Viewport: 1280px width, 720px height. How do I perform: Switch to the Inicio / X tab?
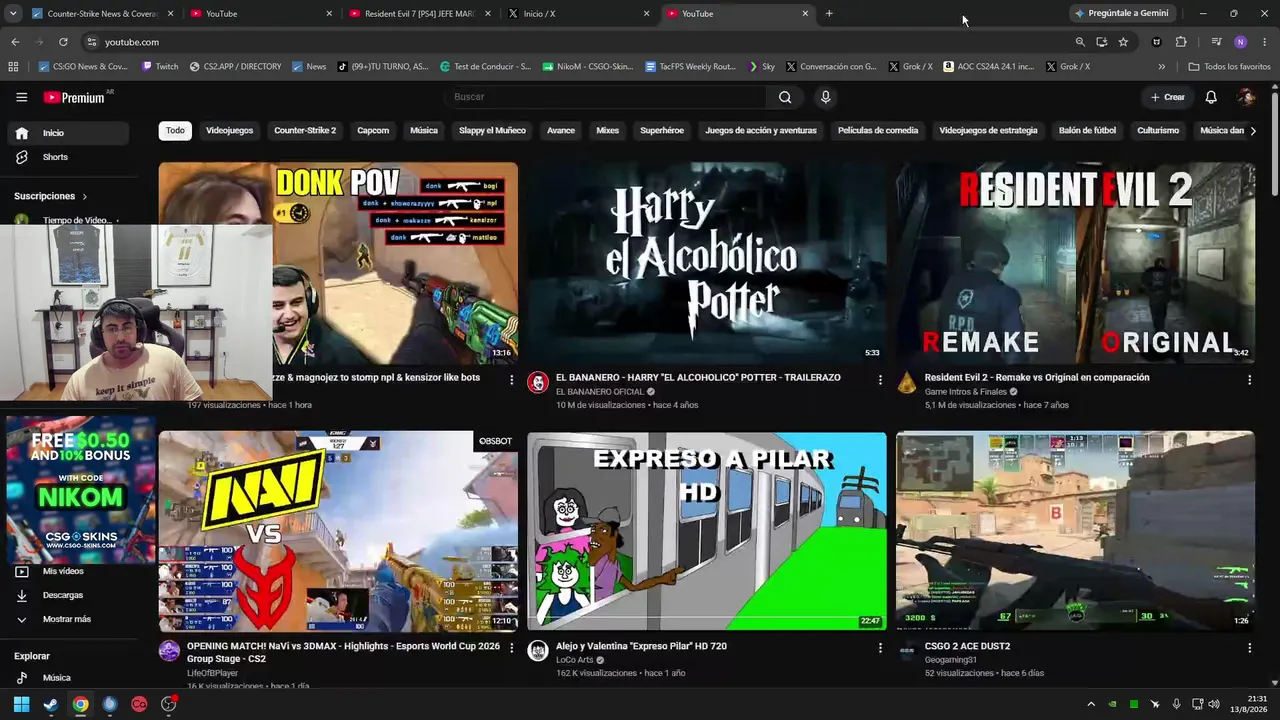click(578, 14)
